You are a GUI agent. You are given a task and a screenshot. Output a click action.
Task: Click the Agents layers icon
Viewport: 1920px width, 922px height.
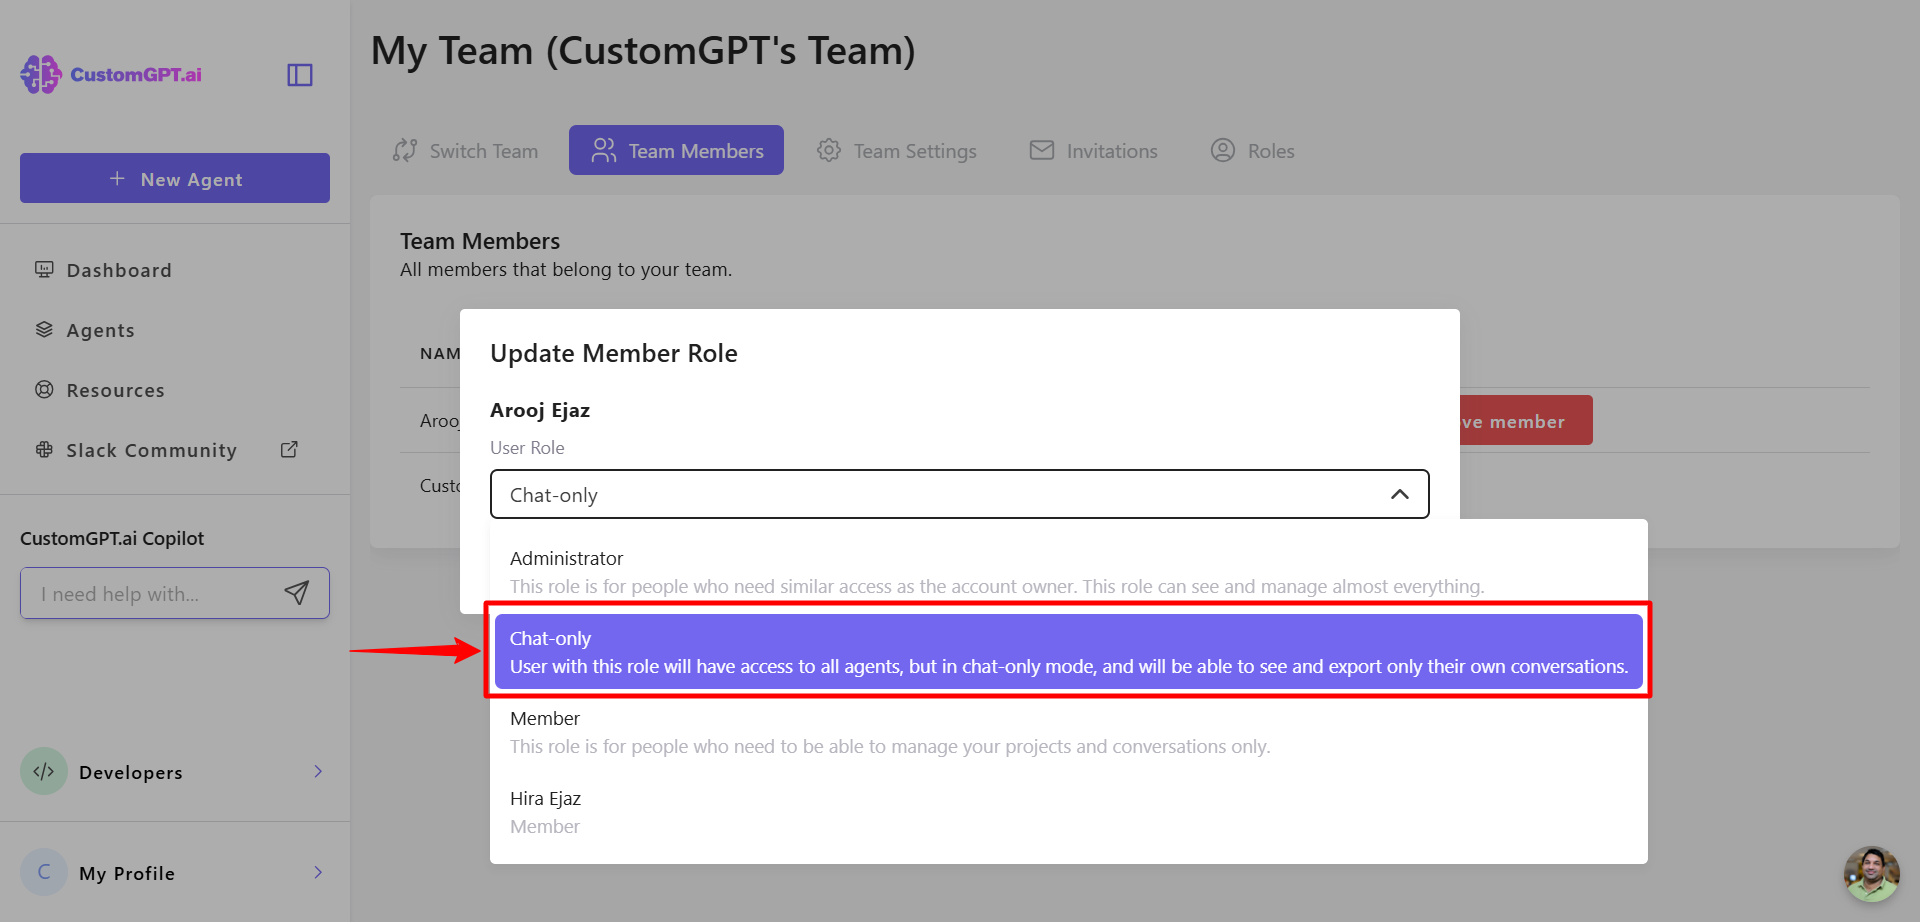tap(44, 329)
